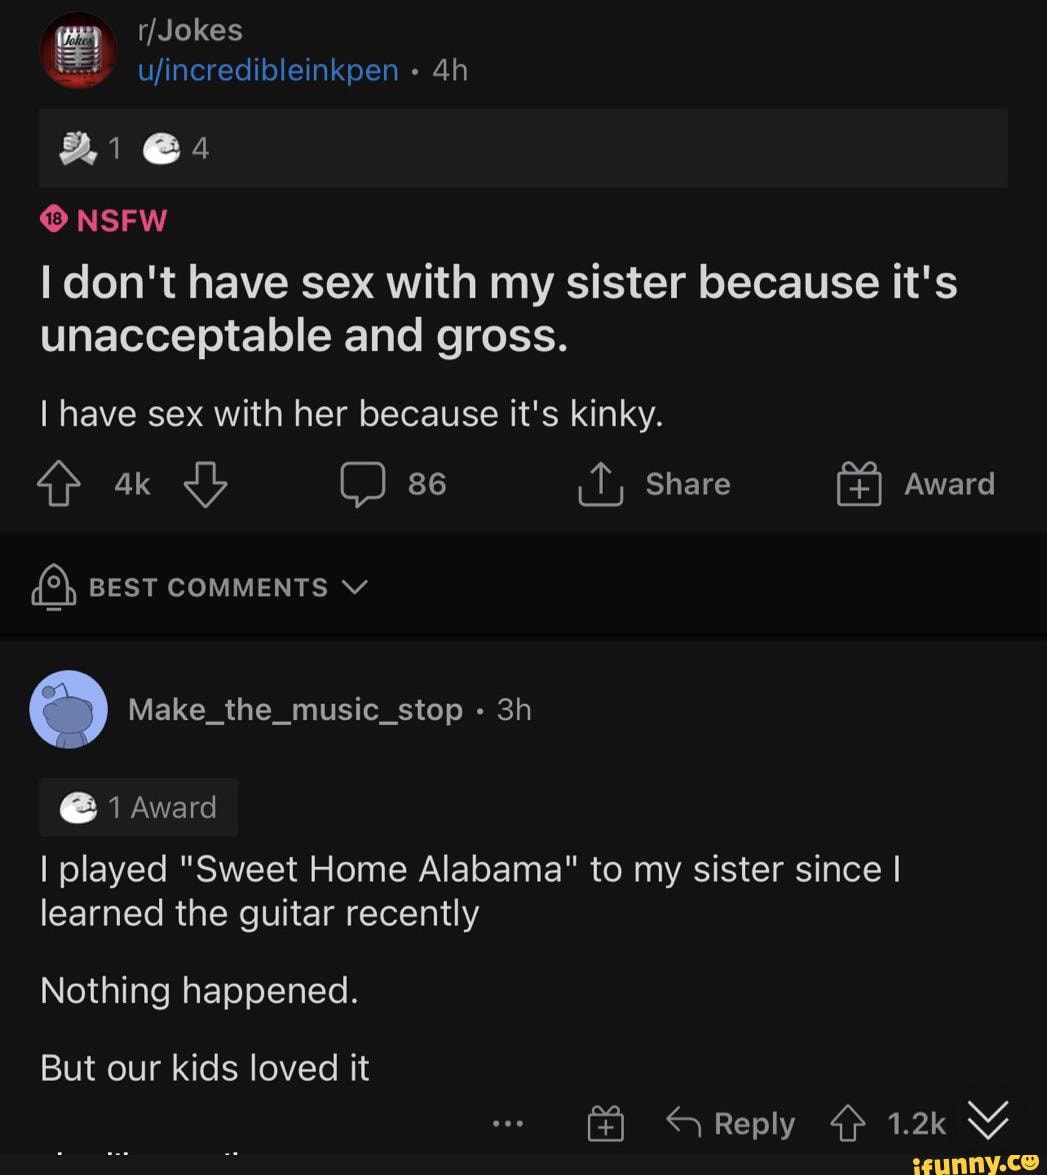
Task: View Make_the_music_stop's profile avatar
Action: click(x=69, y=709)
